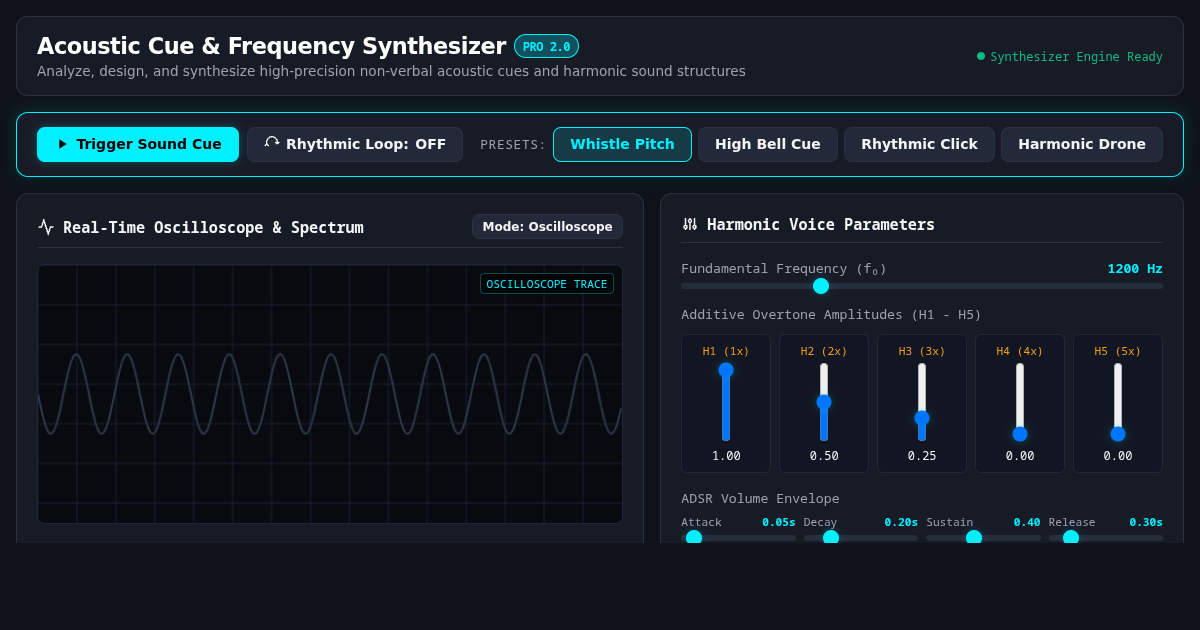Click the loop arrow icon beside Rhythmic Loop
Image resolution: width=1200 pixels, height=630 pixels.
pos(272,143)
